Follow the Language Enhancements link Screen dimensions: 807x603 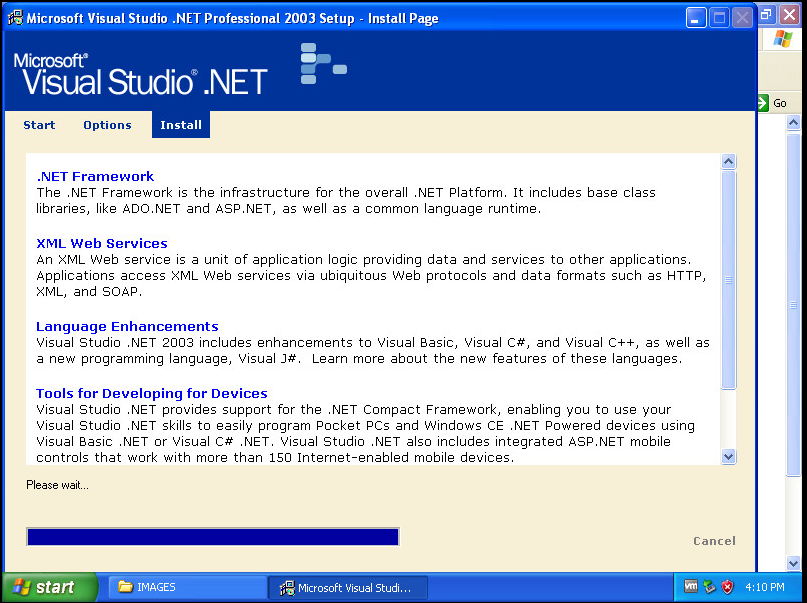point(127,327)
